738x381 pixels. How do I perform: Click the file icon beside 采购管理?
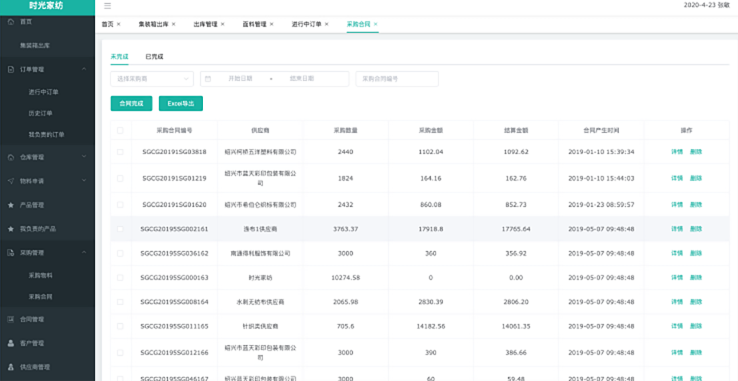pyautogui.click(x=11, y=253)
